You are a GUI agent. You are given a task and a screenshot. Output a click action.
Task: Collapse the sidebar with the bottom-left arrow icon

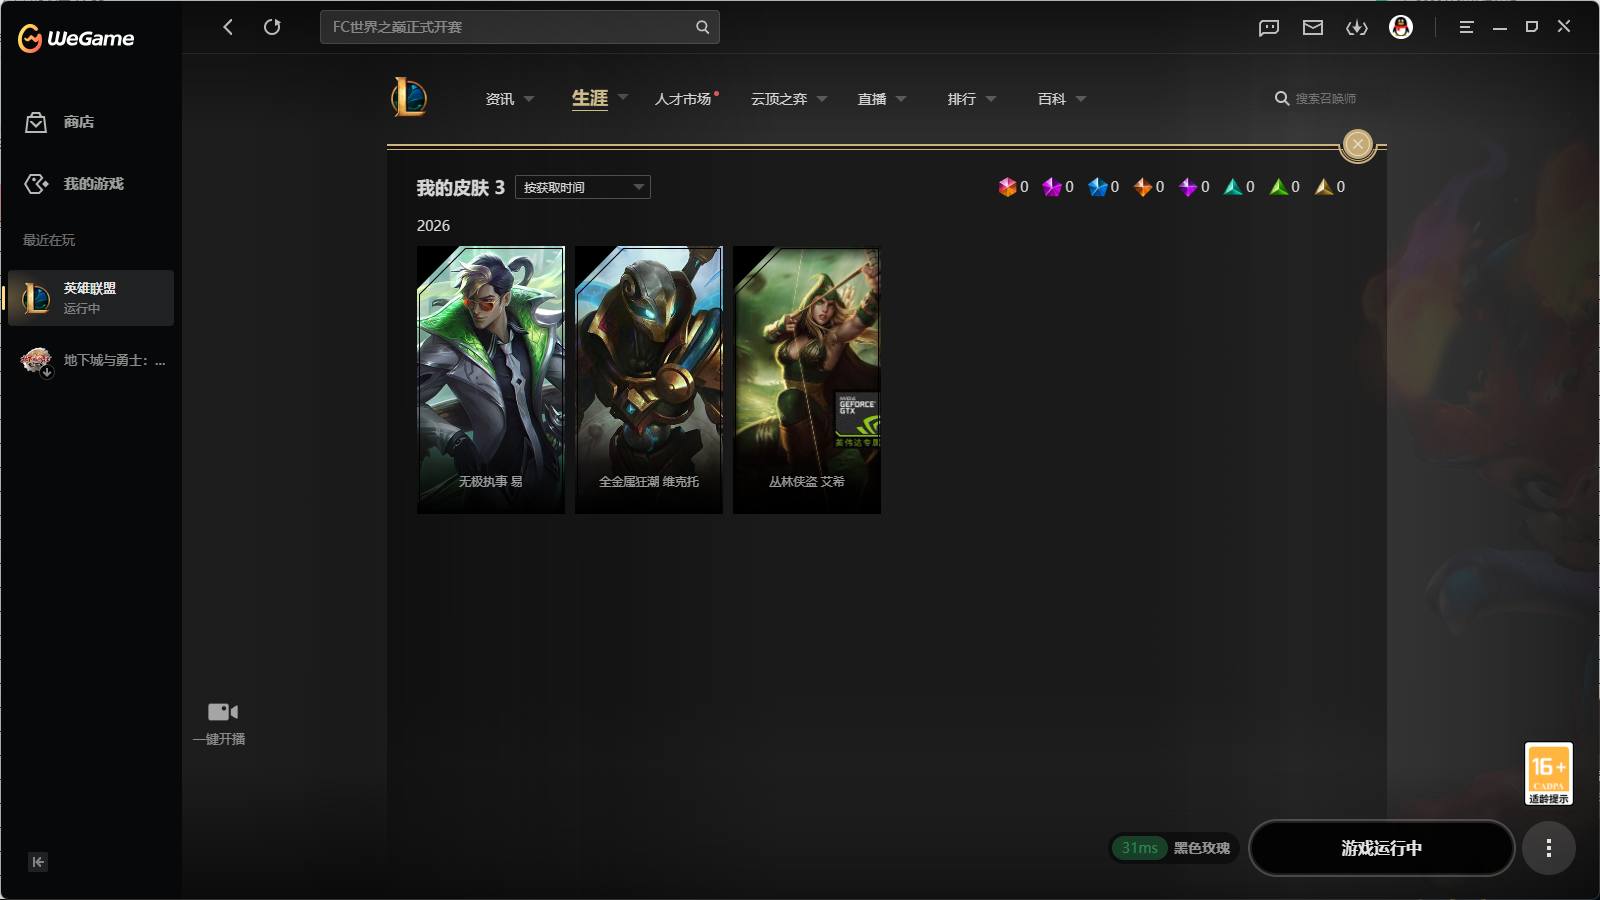pos(38,862)
